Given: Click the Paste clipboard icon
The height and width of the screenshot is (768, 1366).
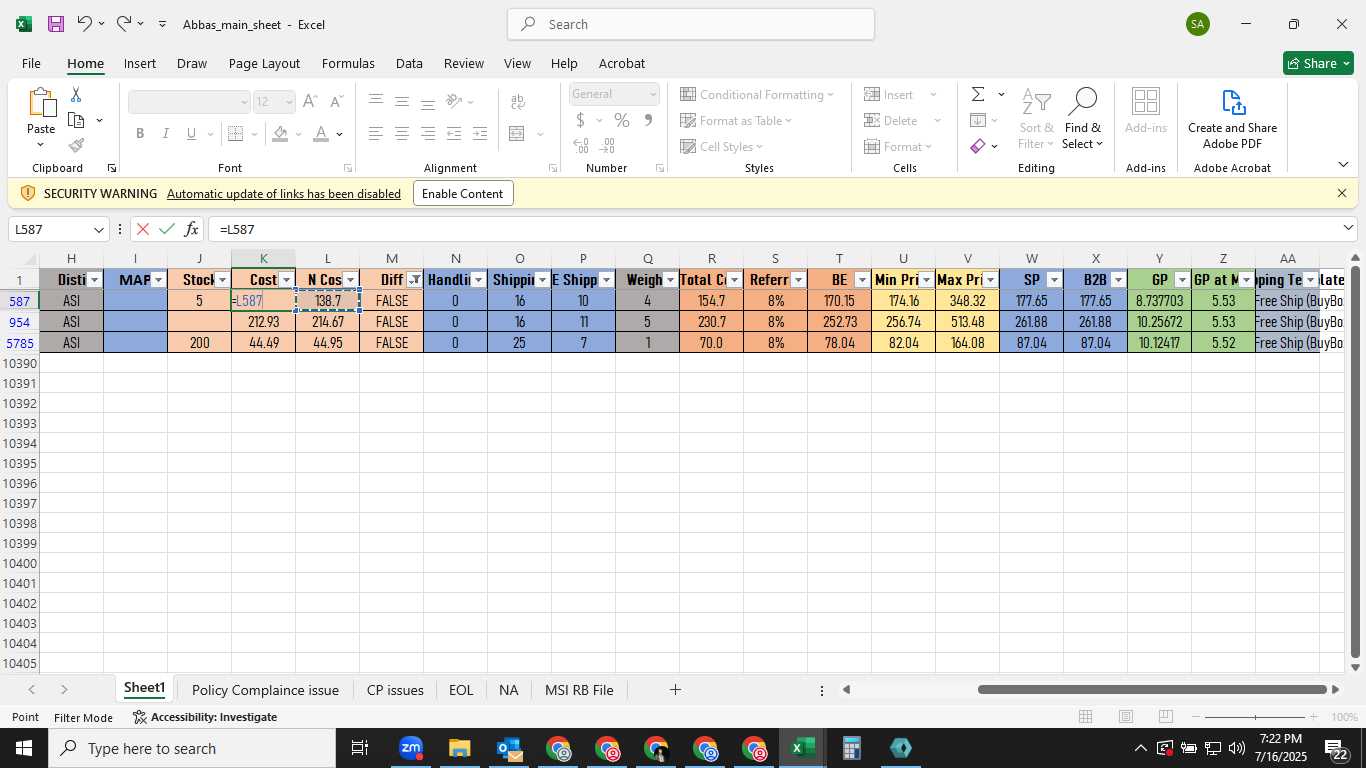Looking at the screenshot, I should [x=41, y=103].
